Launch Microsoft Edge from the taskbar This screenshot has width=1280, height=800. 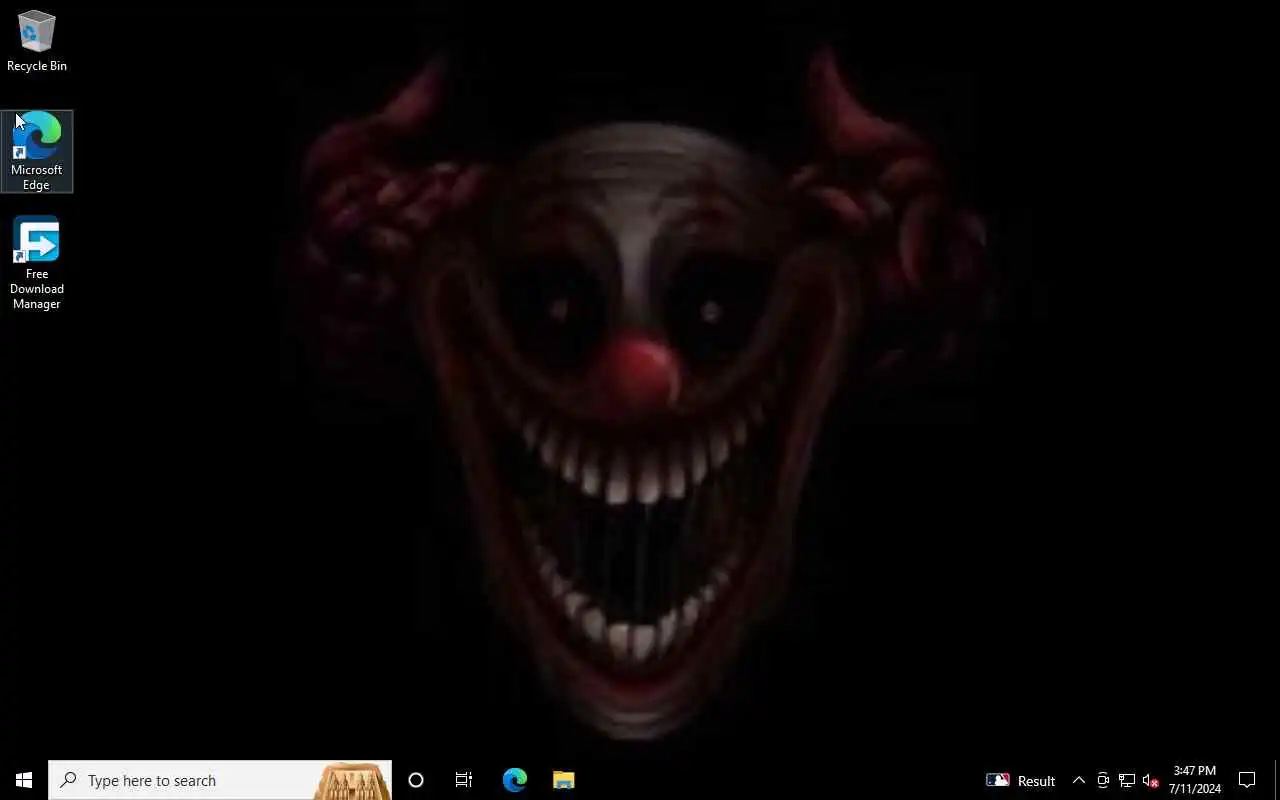[x=515, y=780]
